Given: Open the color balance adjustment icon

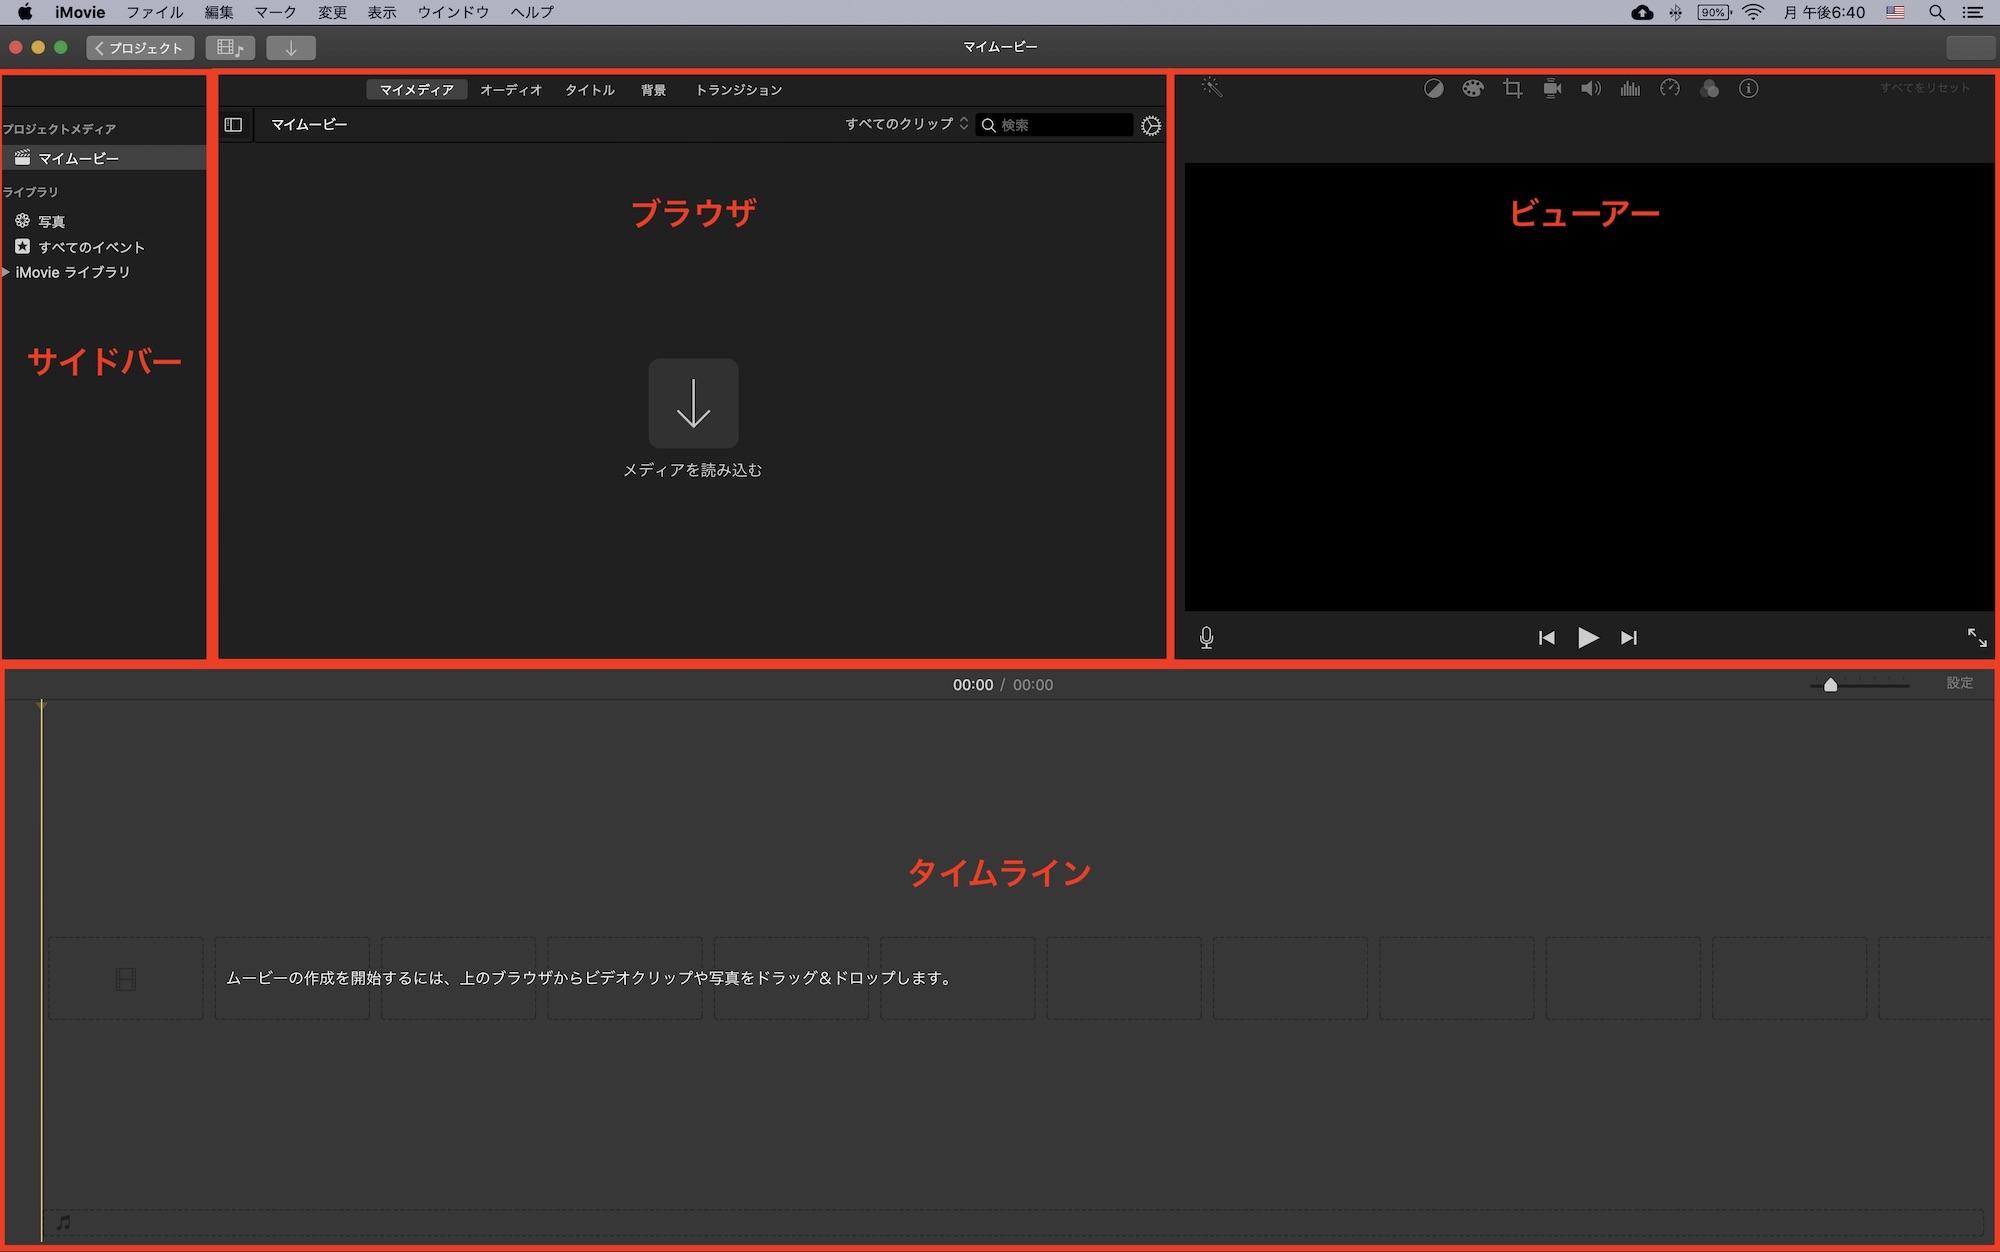Looking at the screenshot, I should tap(1434, 89).
